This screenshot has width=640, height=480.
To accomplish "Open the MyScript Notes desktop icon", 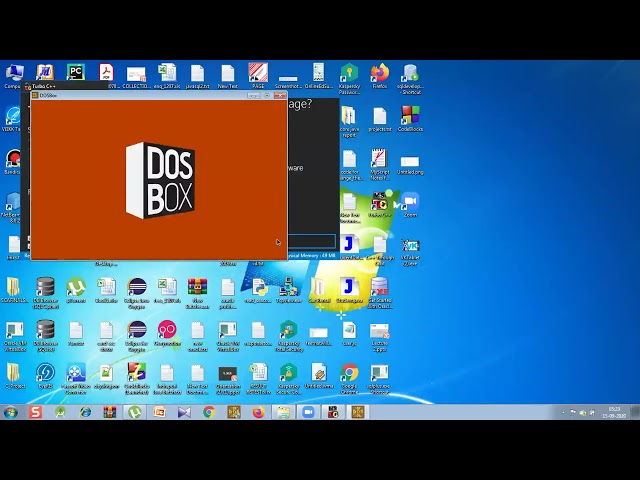I will (x=380, y=164).
